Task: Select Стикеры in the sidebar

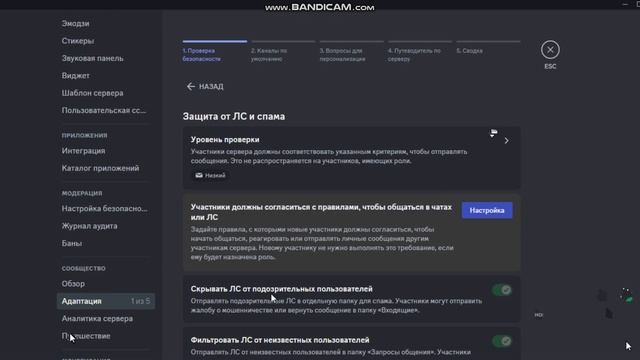Action: coord(78,41)
